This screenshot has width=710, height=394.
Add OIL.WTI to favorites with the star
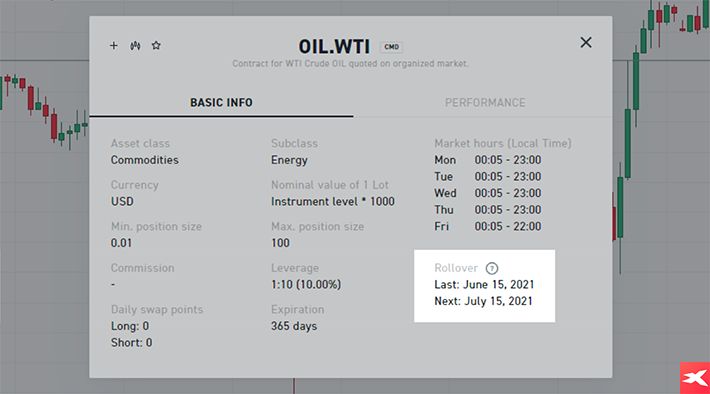click(x=156, y=45)
